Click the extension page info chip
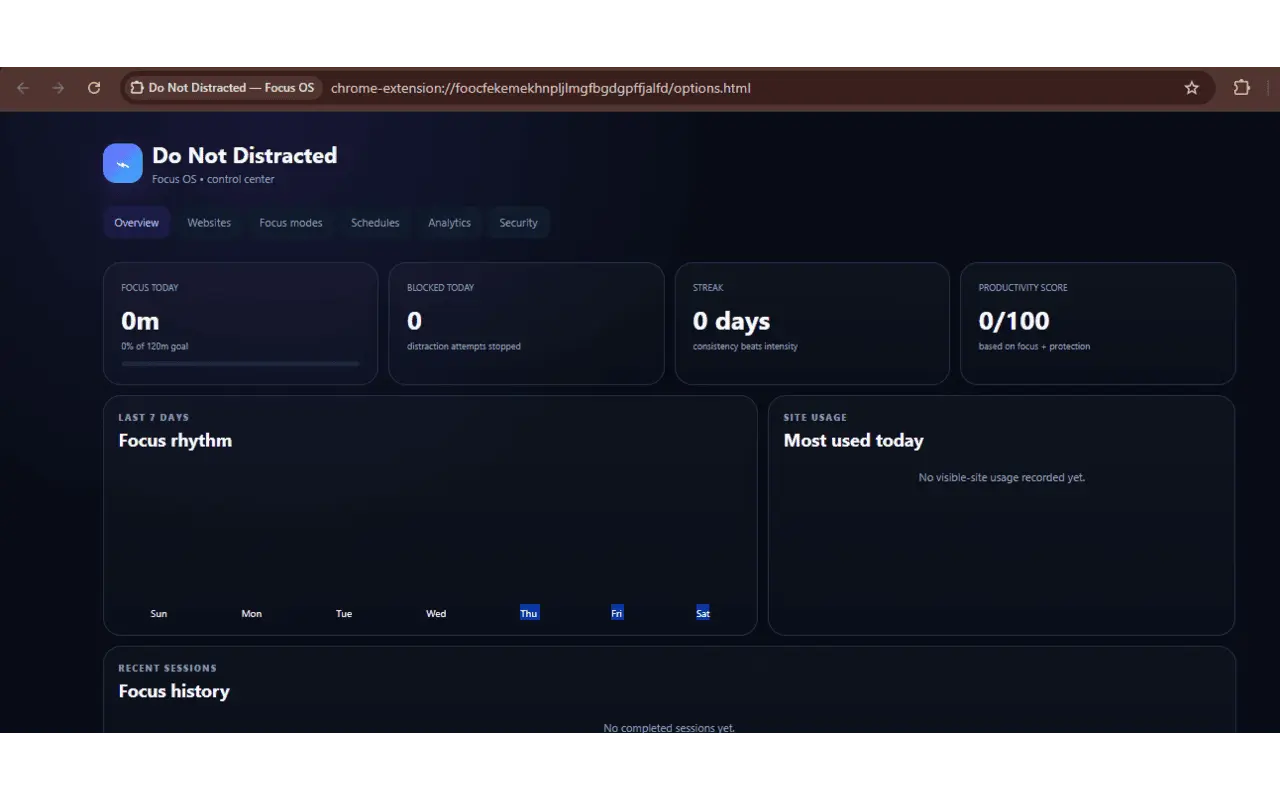Screen dimensions: 1280x800 tap(222, 88)
